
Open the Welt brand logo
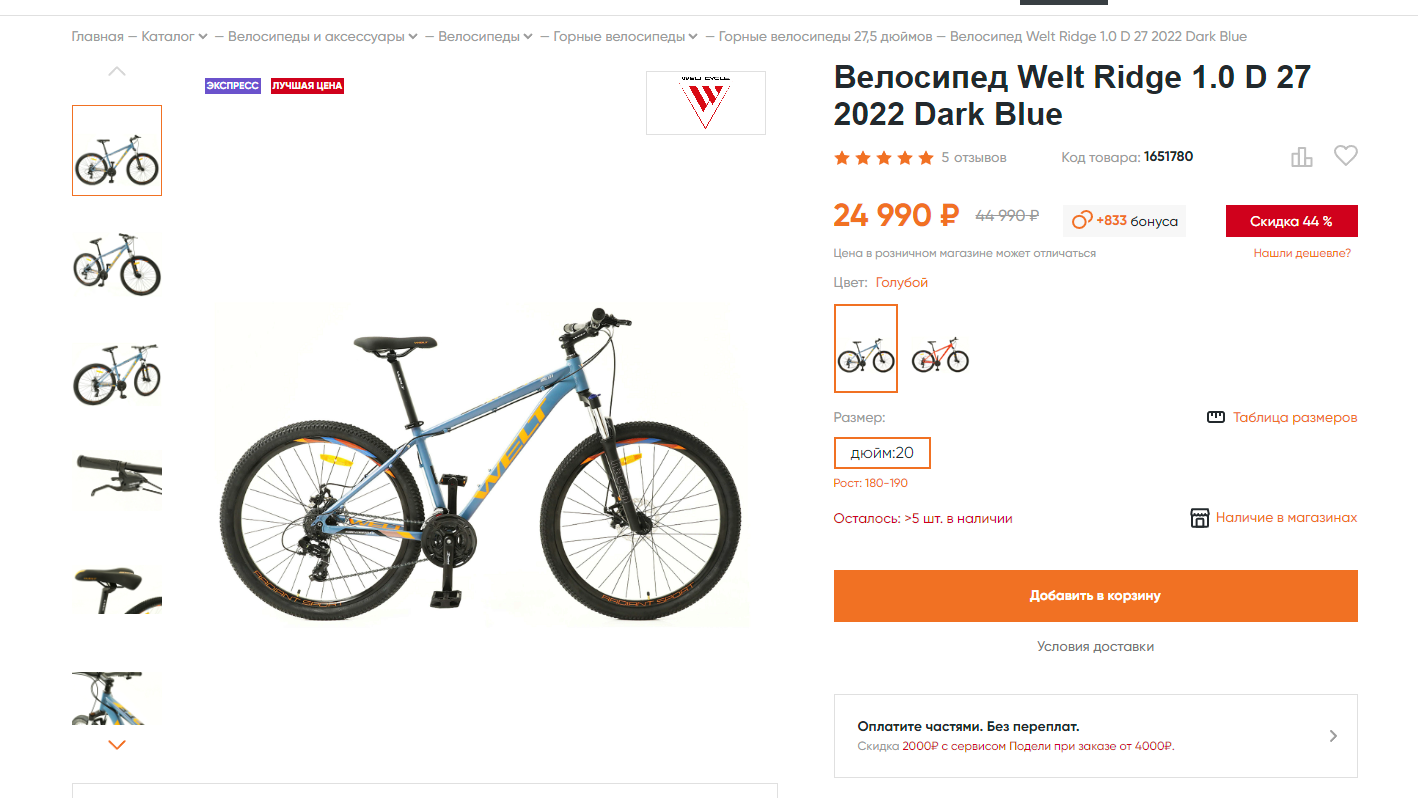(x=706, y=102)
